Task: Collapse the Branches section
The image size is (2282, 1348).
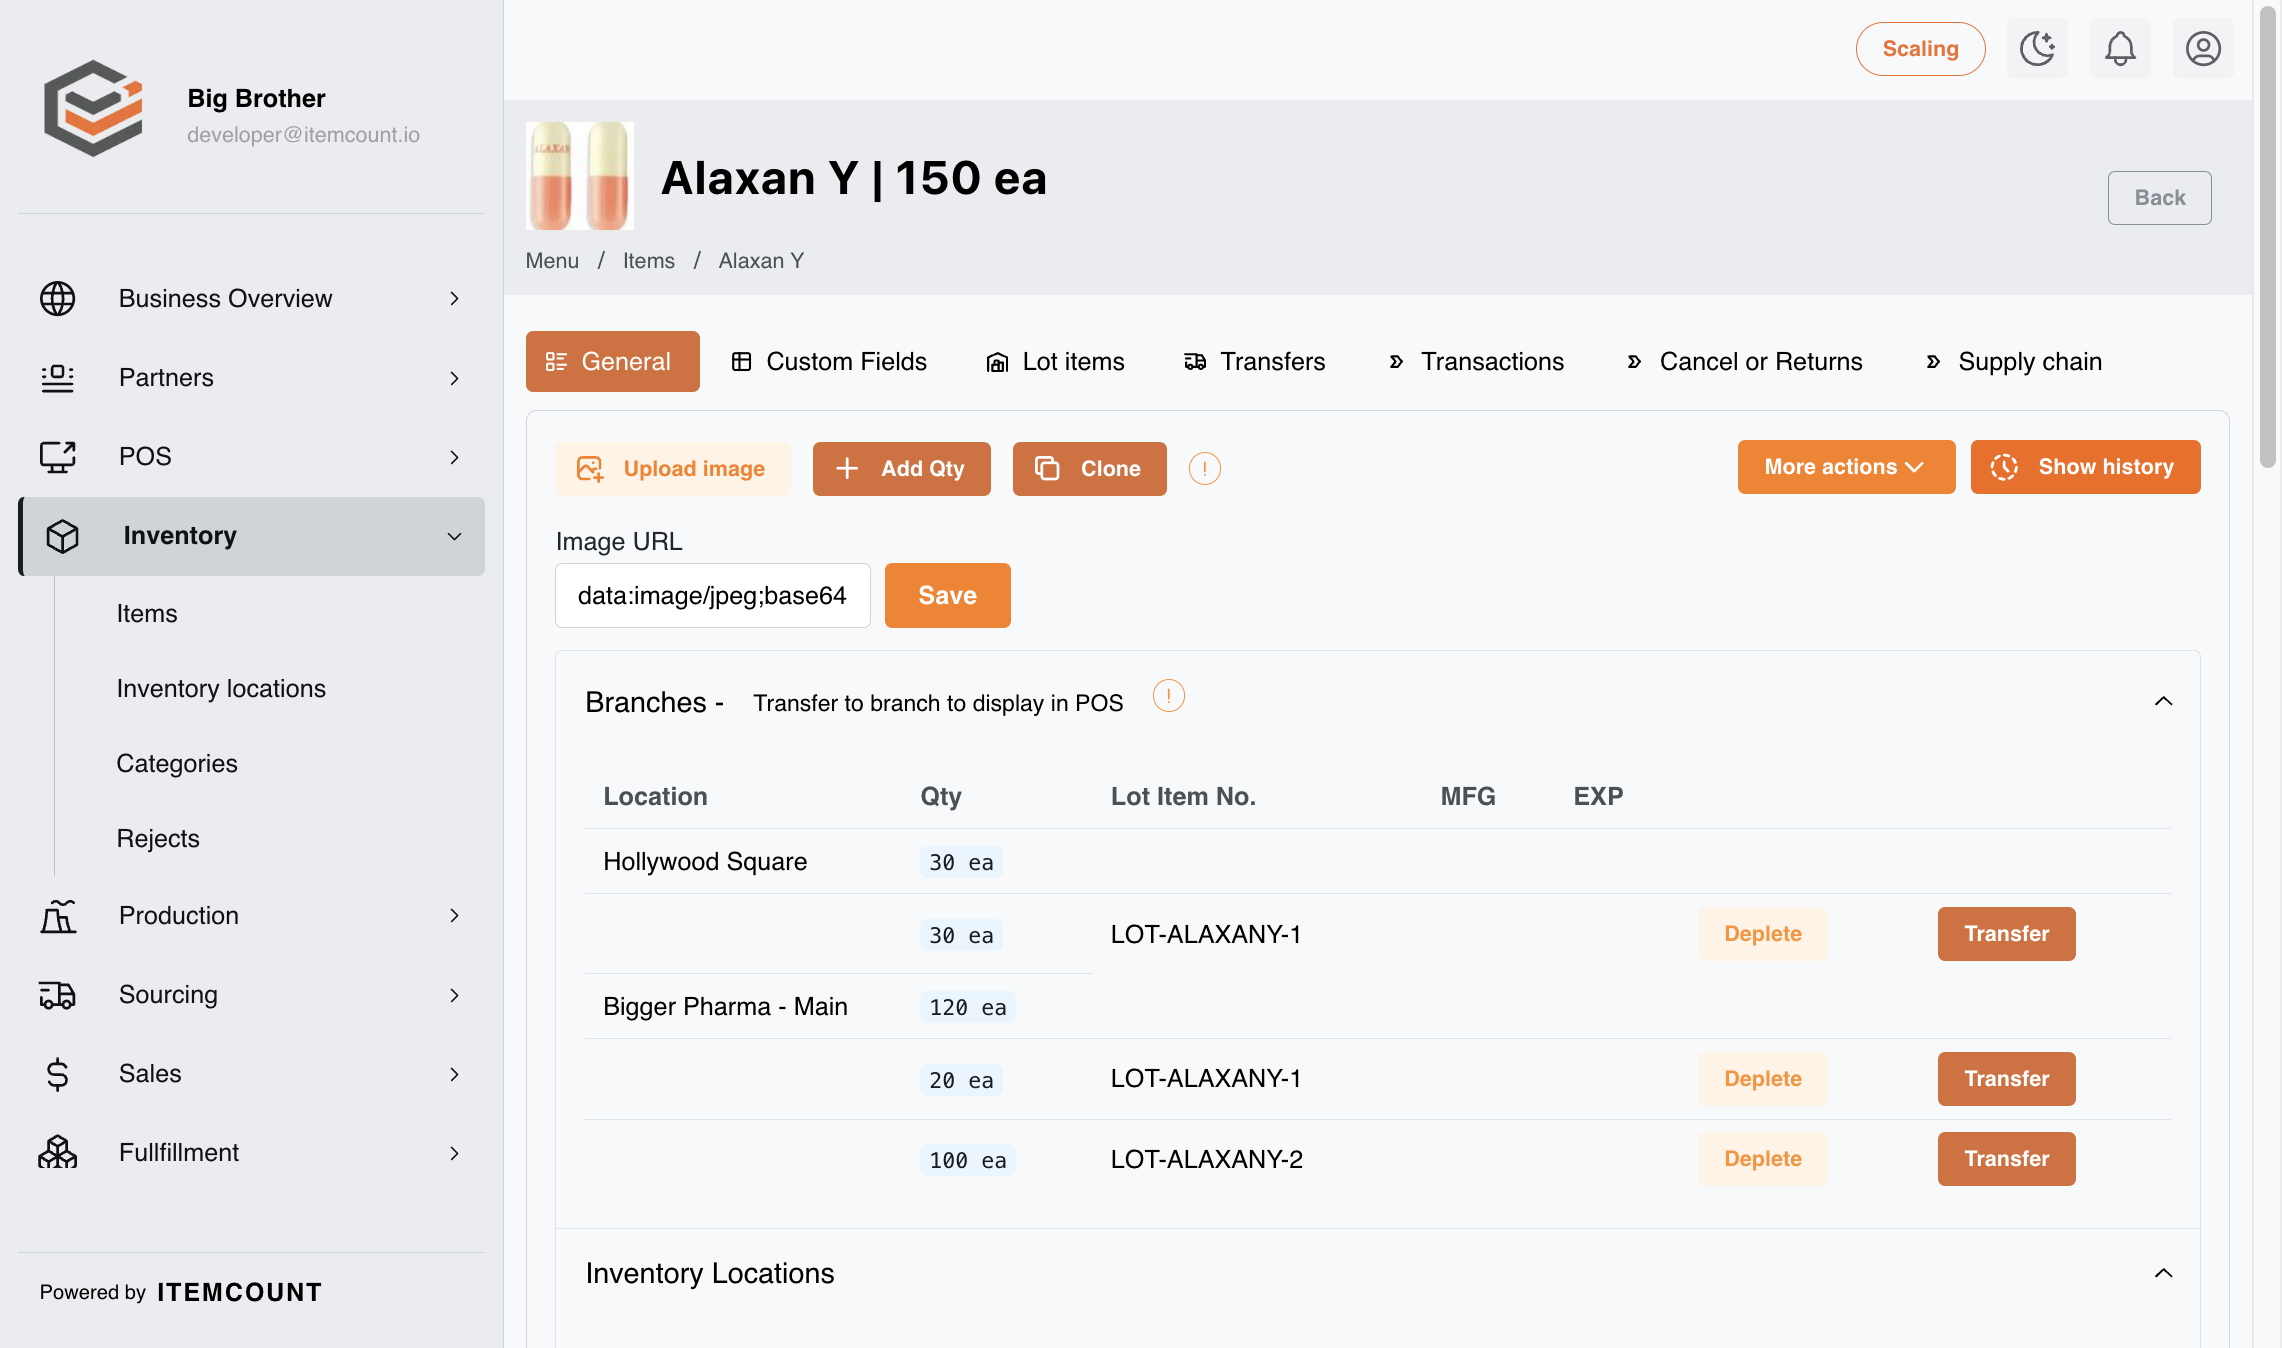Action: [2163, 701]
